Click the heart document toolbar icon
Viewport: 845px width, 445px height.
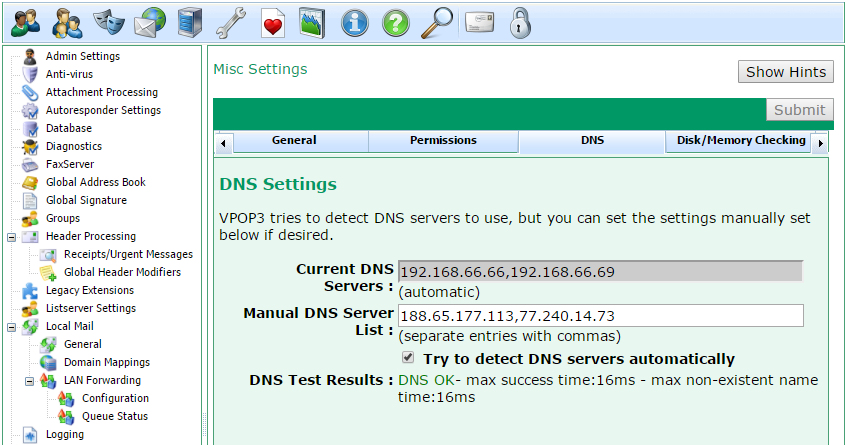coord(272,22)
